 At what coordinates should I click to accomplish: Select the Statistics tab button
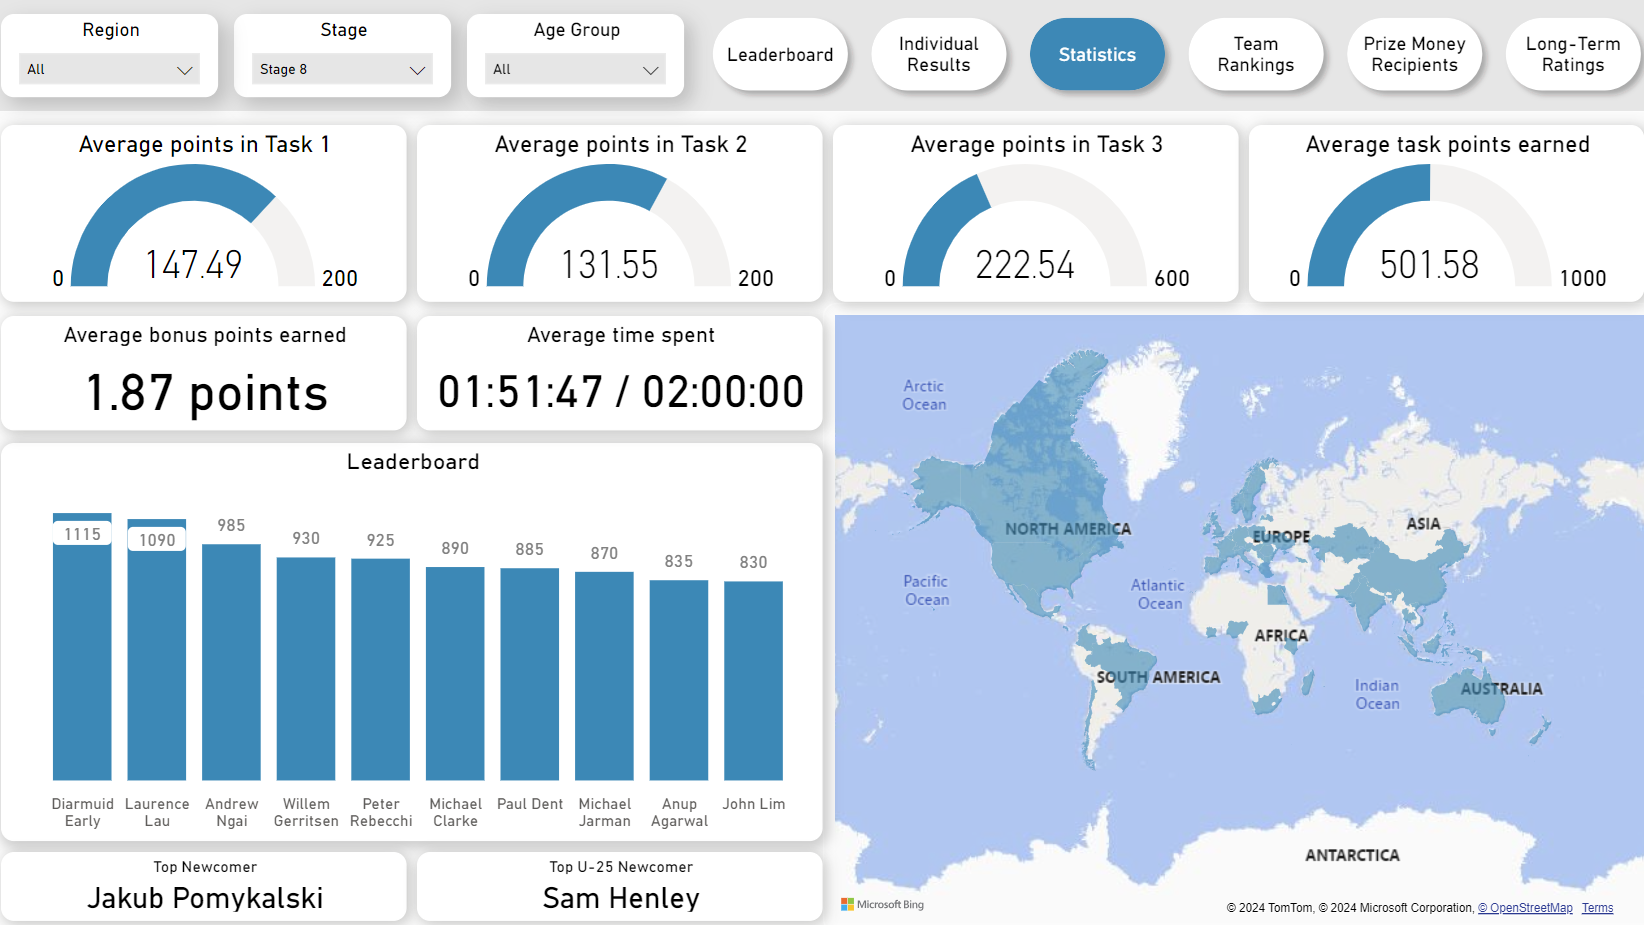(x=1097, y=55)
